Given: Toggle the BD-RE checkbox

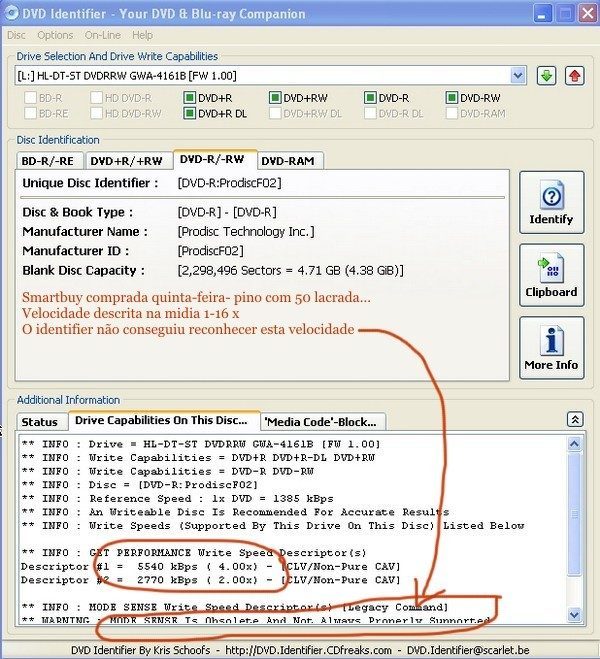Looking at the screenshot, I should [30, 113].
